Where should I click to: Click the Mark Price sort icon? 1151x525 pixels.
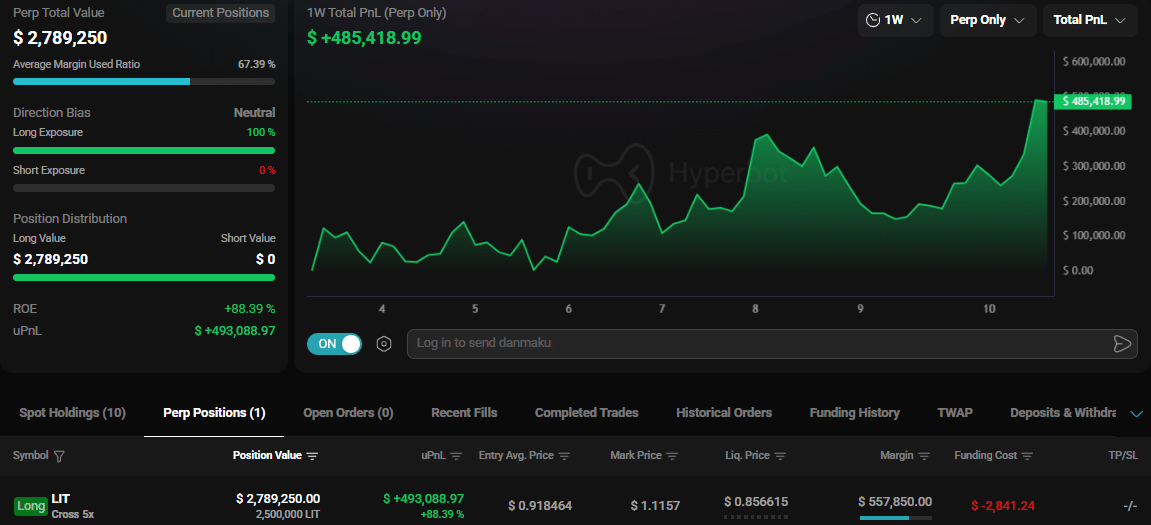click(x=672, y=456)
